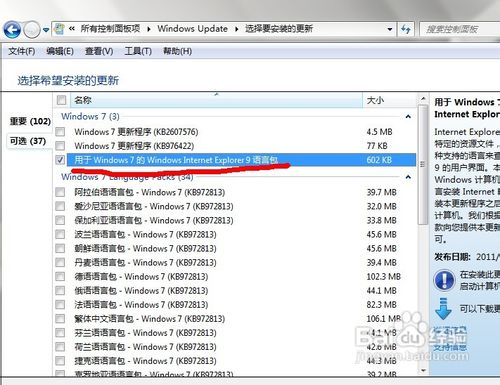Go back with the blue Back arrow
Viewport: 500px width, 385px height.
(12, 30)
